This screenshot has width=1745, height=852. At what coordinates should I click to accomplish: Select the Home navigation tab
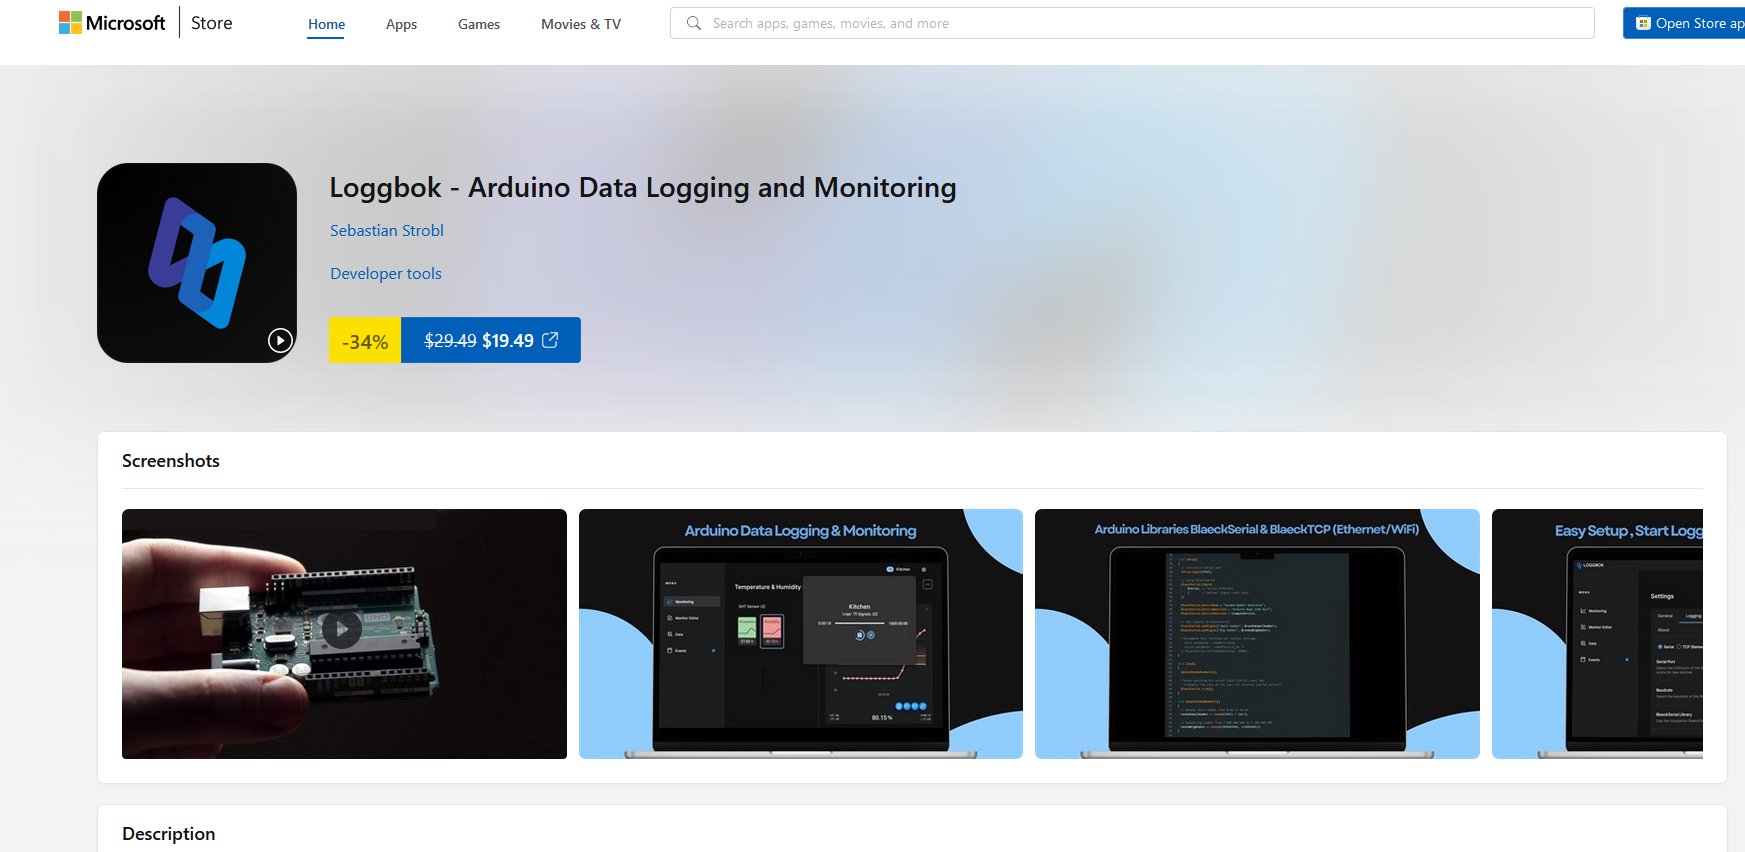click(326, 24)
